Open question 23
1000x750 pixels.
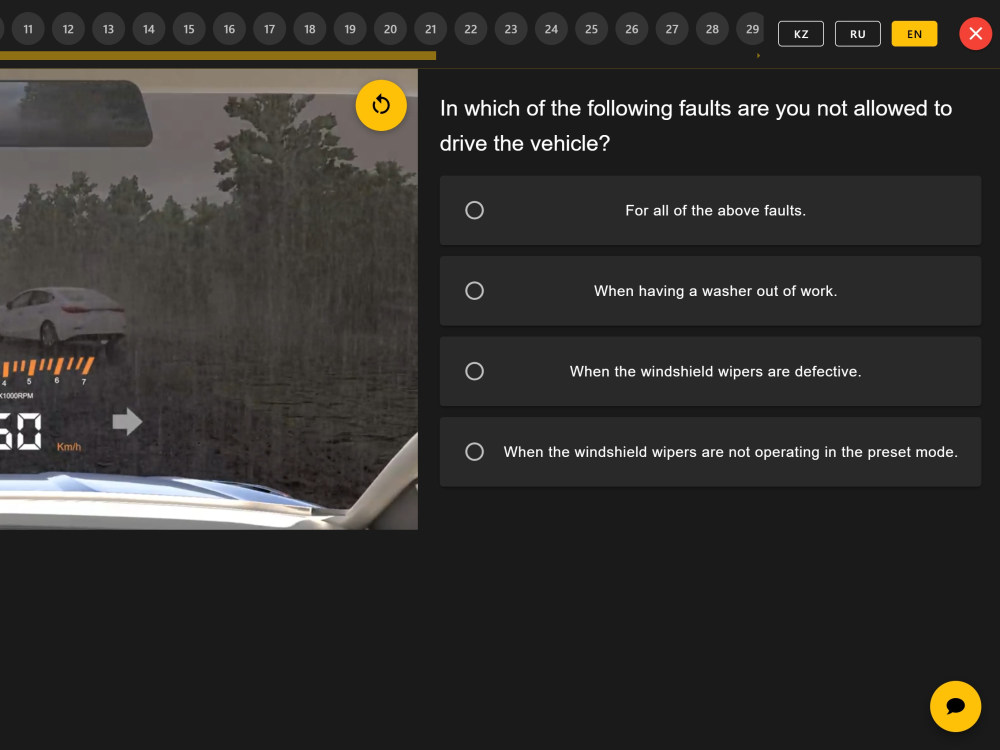(x=511, y=29)
